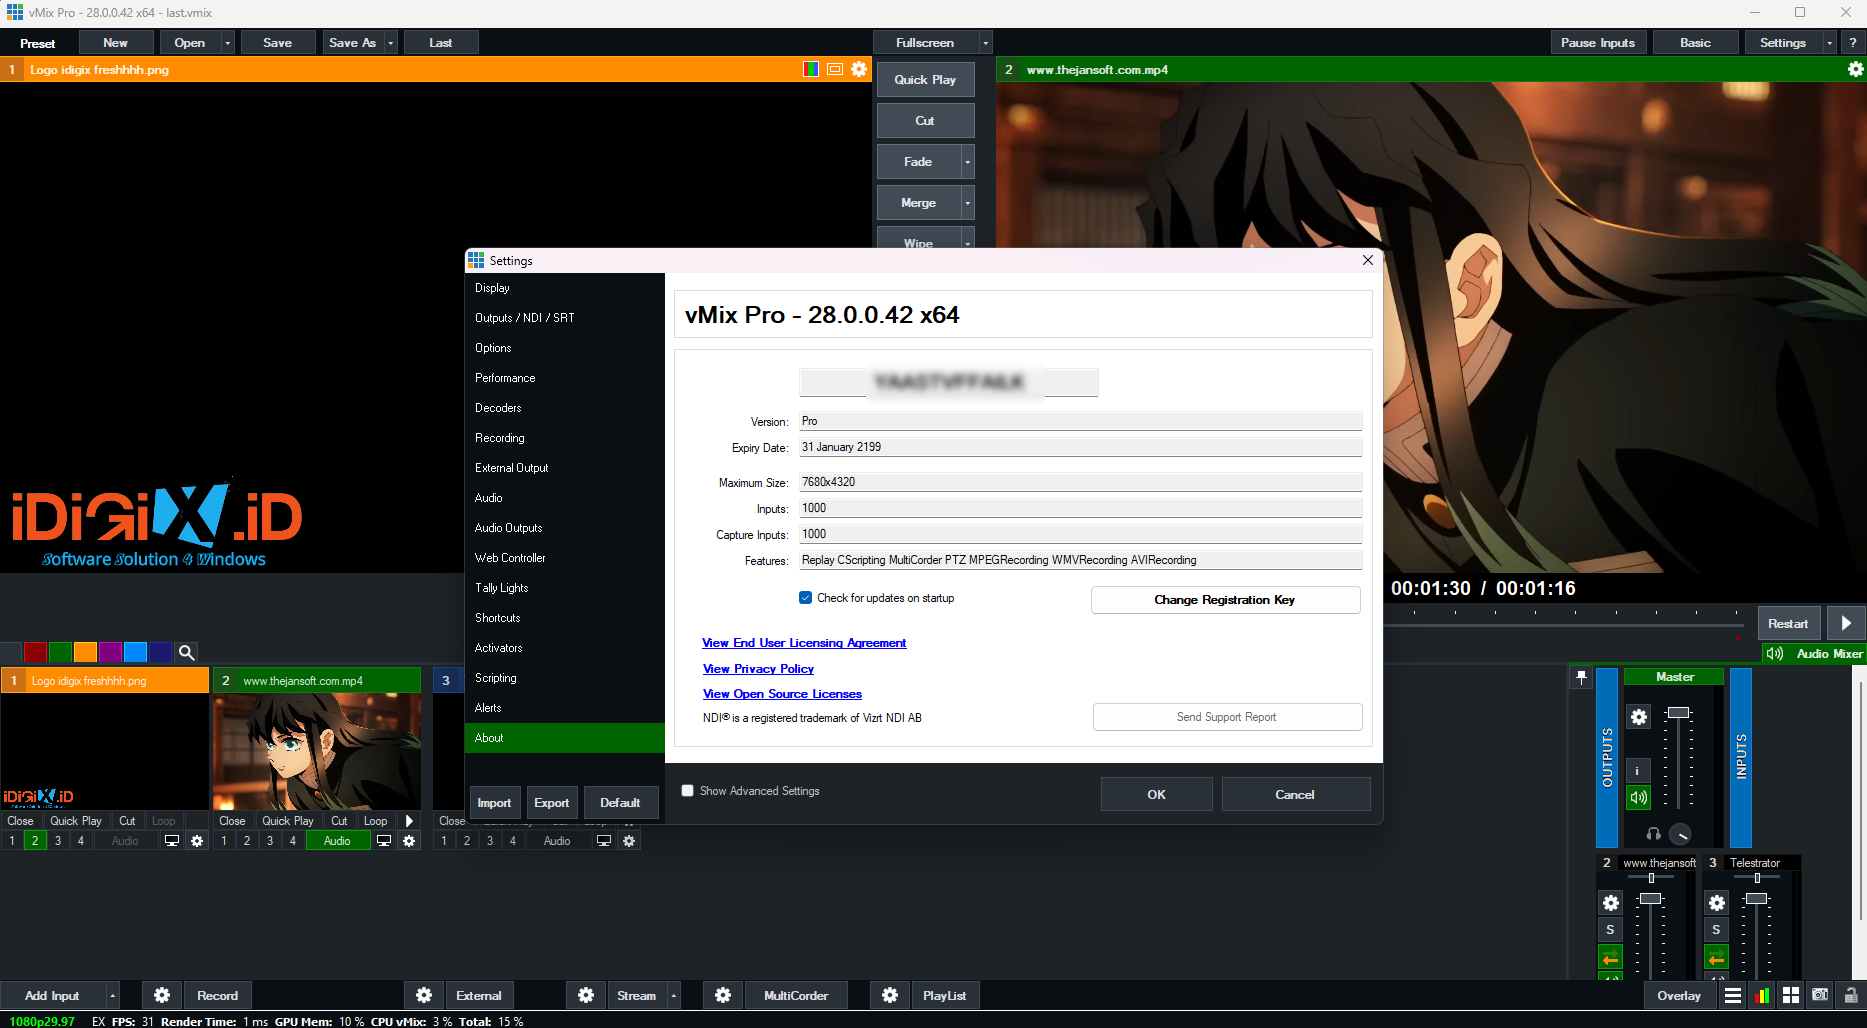The height and width of the screenshot is (1028, 1867).
Task: Expand the Open dropdown arrow
Action: 228,43
